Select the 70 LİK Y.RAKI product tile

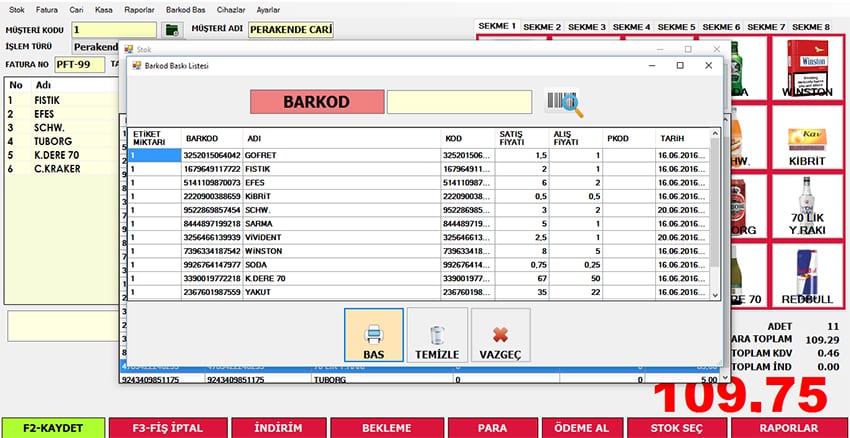[x=807, y=207]
